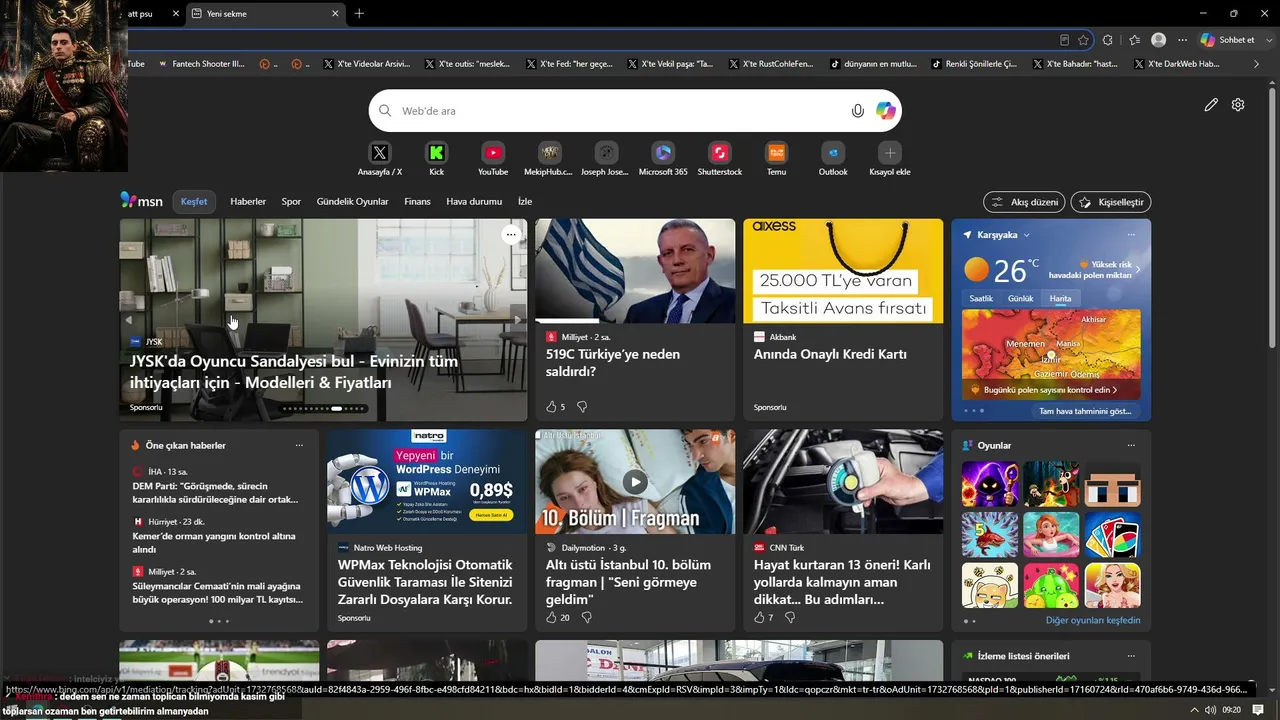Close the Yeni sekme tab
The image size is (1280, 720).
[333, 13]
